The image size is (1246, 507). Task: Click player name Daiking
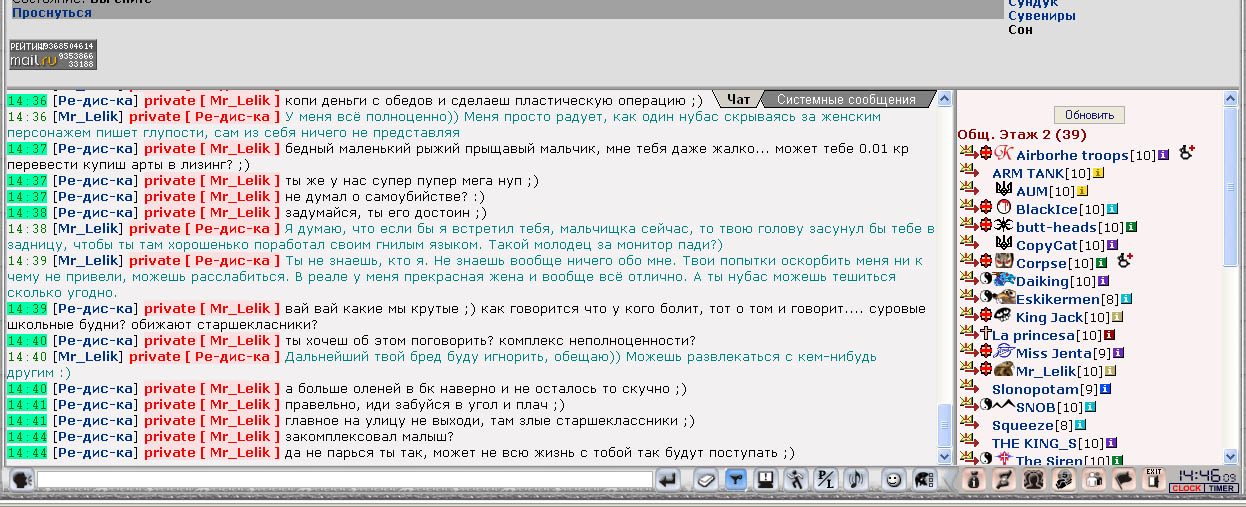tap(1042, 281)
